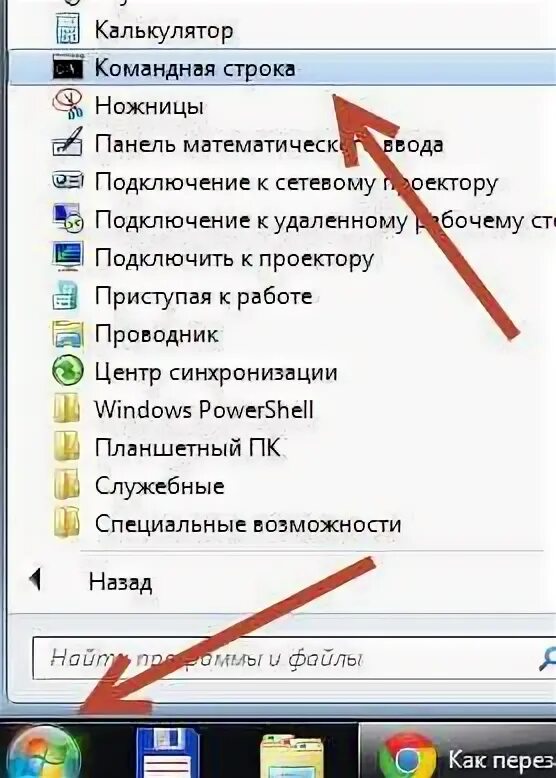
Task: Open the Windows Start orb button
Action: (44, 753)
